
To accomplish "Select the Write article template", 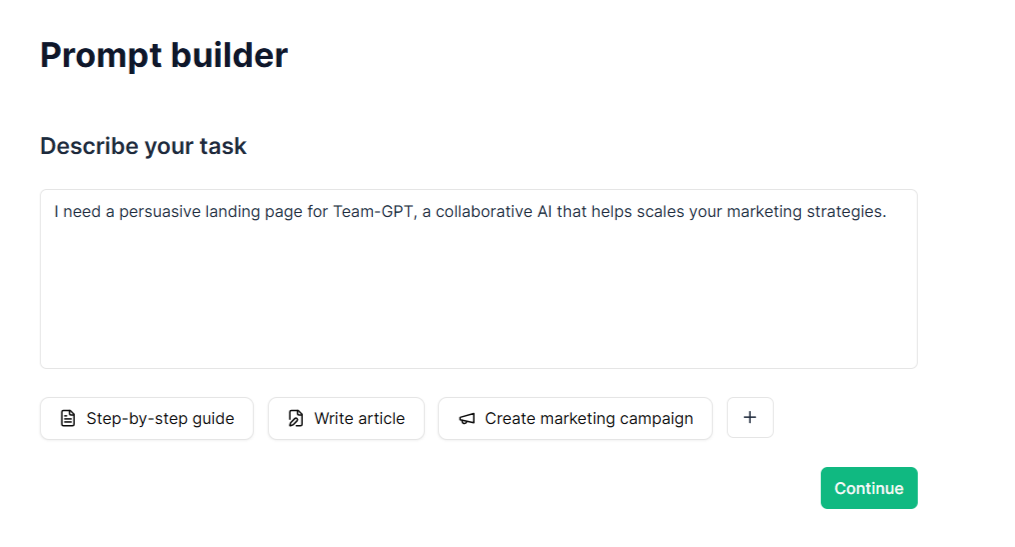I will pyautogui.click(x=346, y=418).
